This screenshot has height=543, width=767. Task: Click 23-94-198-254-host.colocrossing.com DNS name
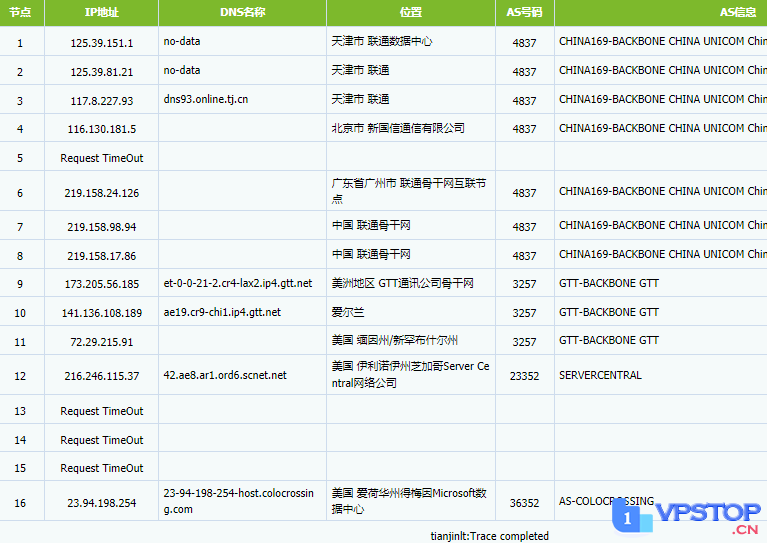click(x=239, y=501)
